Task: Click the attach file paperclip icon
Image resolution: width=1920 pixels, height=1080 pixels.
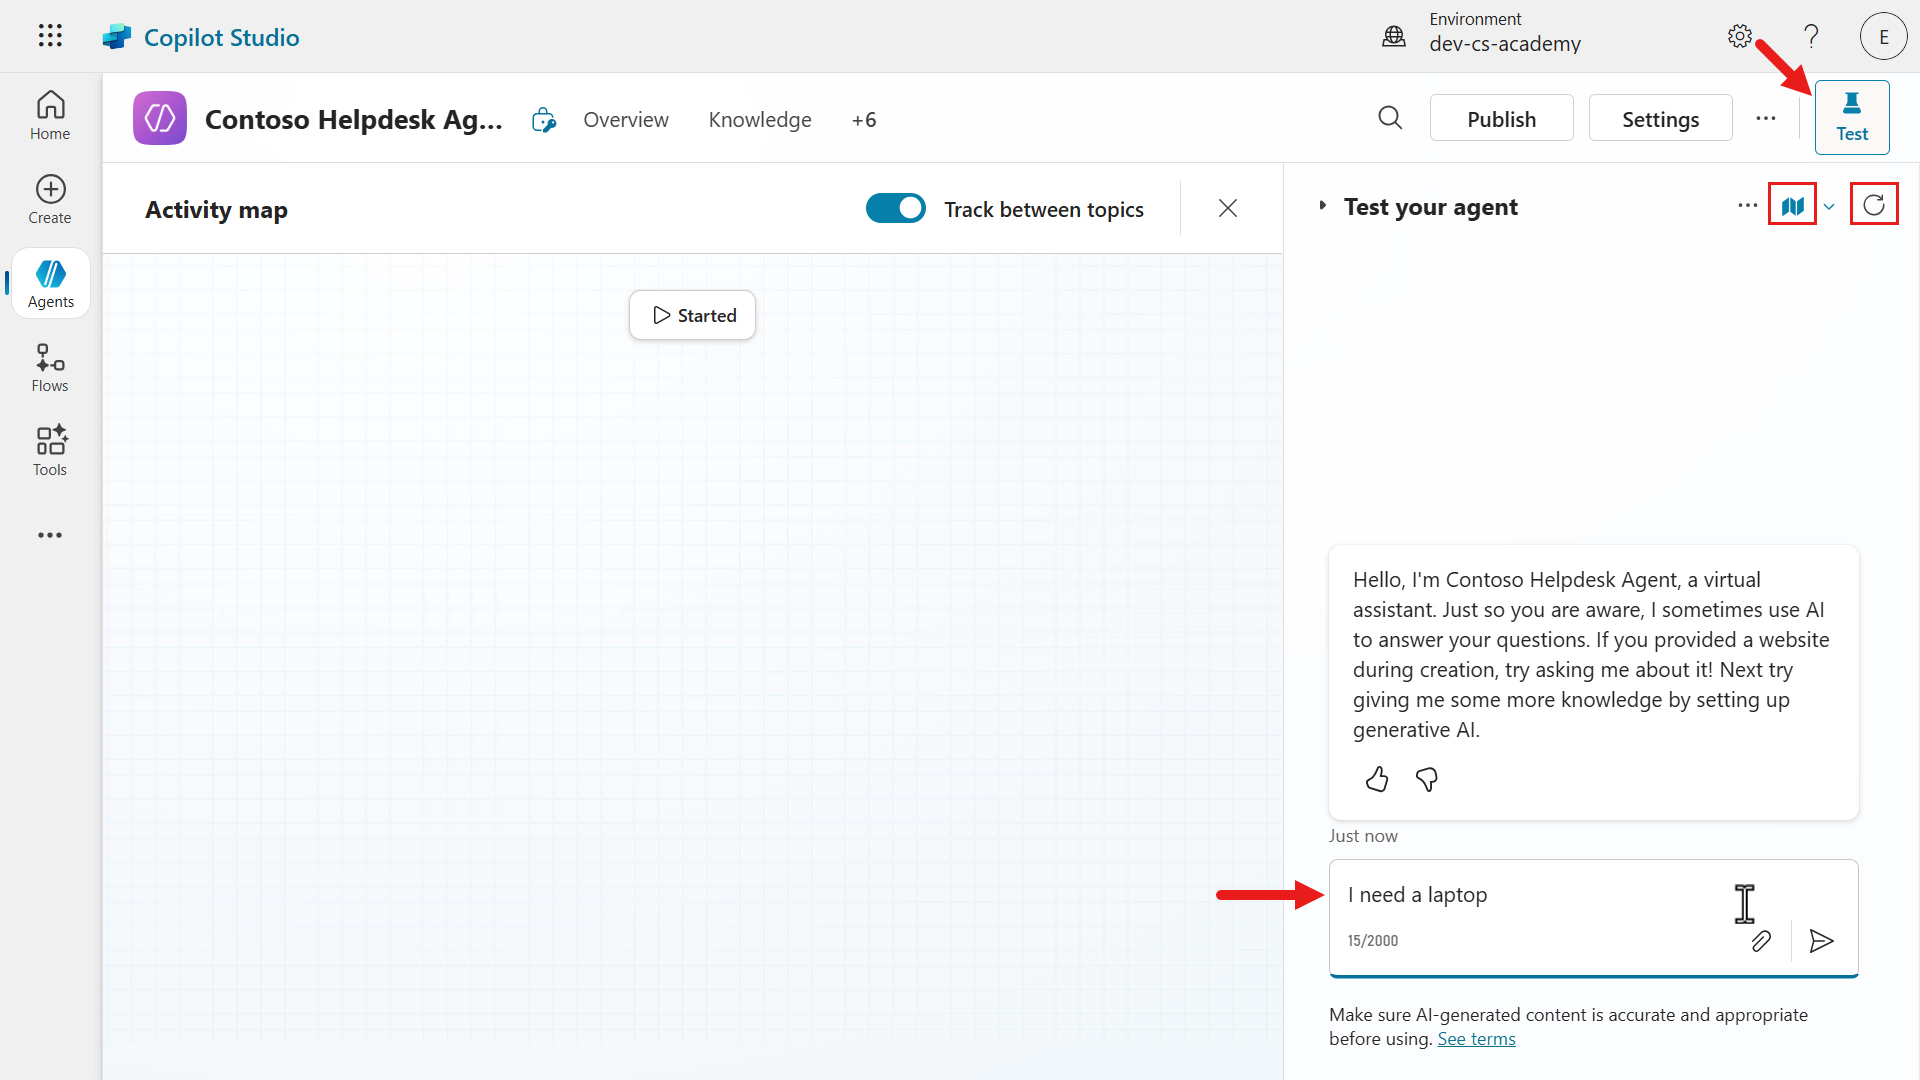Action: (1761, 941)
